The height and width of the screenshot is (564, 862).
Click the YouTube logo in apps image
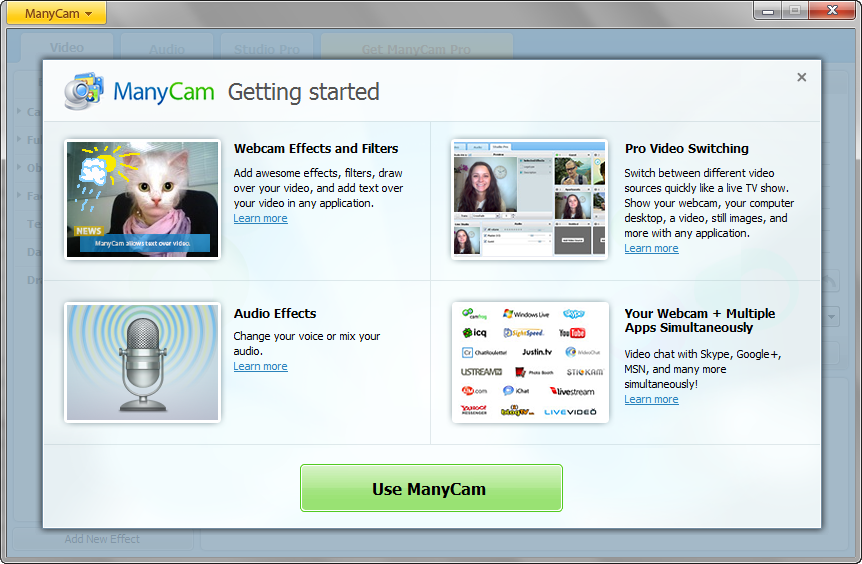(572, 333)
